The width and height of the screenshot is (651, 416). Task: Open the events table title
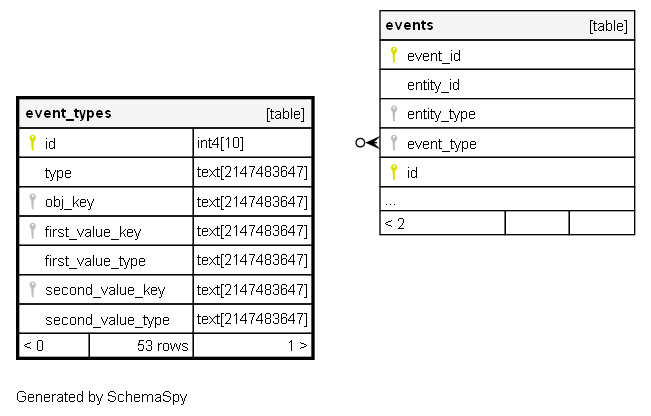pyautogui.click(x=409, y=26)
